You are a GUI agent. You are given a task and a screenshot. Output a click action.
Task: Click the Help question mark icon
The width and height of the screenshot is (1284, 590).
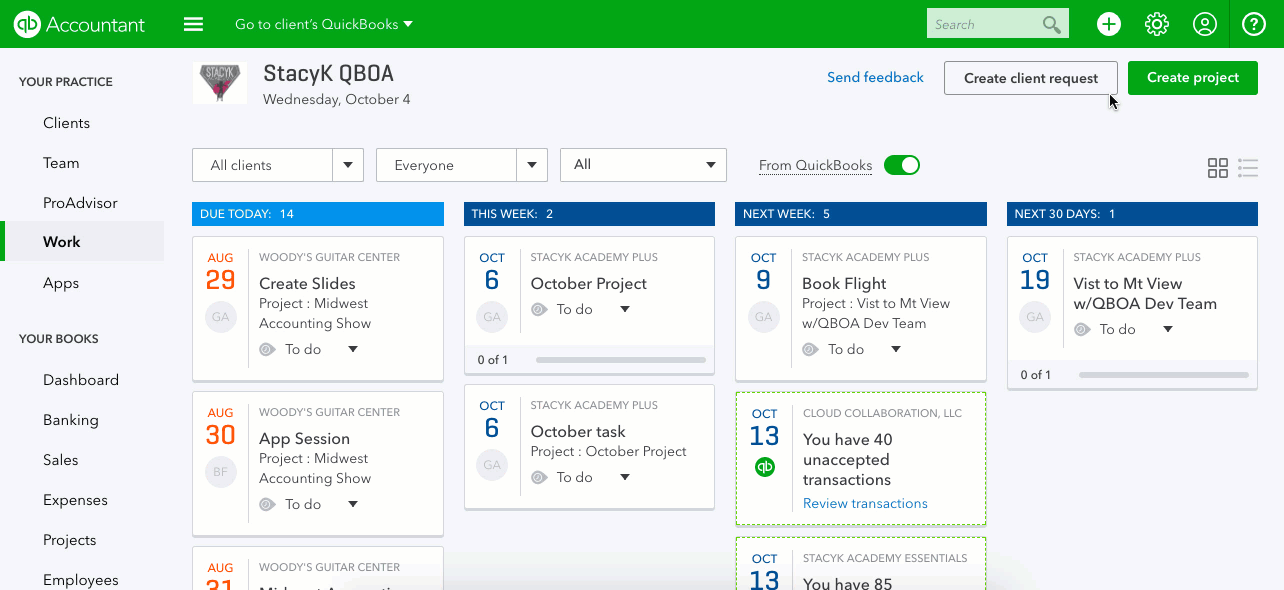point(1254,24)
